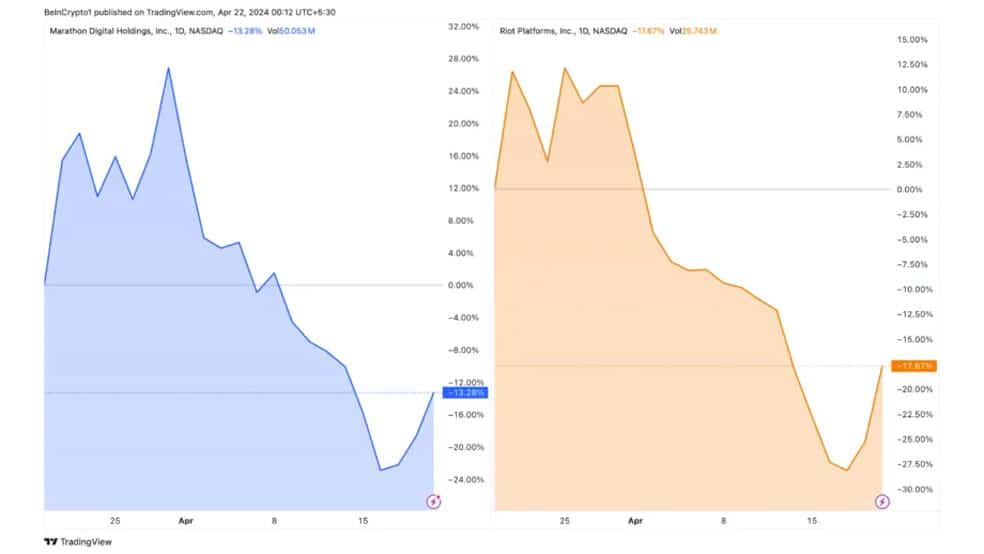Click the 0.00% level on Marathon scale
The height and width of the screenshot is (554, 984).
[460, 285]
